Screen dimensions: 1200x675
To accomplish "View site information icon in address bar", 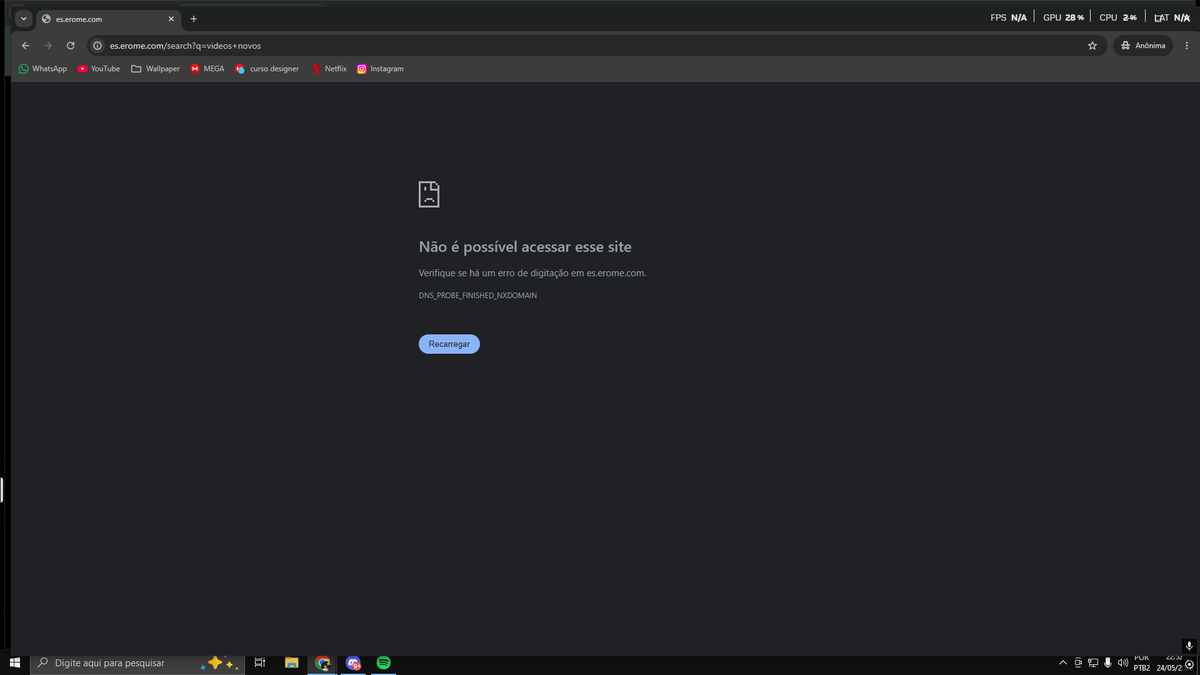I will 98,45.
